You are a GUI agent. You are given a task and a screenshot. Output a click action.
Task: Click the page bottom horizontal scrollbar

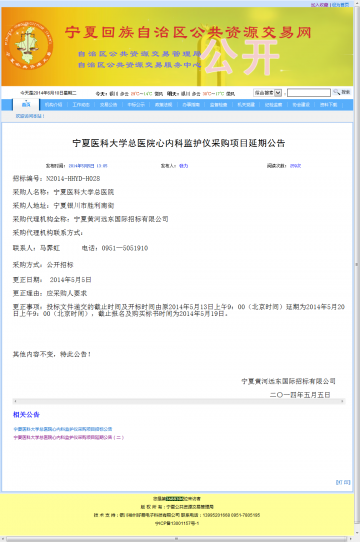coord(176,539)
